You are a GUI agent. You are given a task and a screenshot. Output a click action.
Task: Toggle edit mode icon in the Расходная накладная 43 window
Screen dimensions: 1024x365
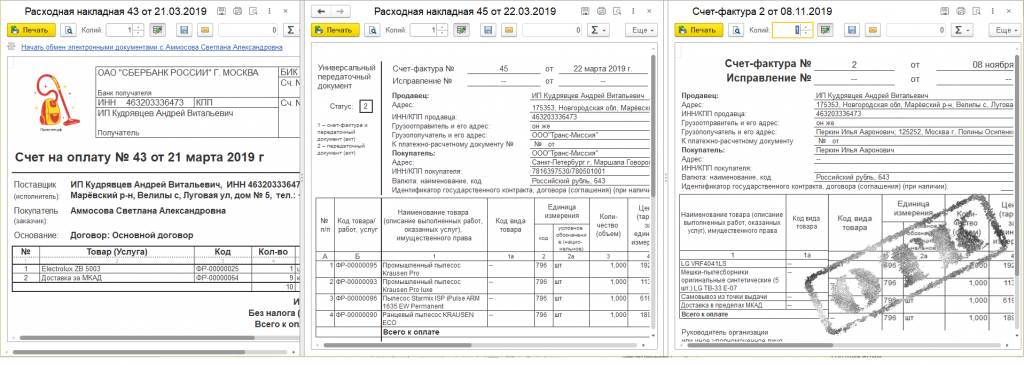157,30
